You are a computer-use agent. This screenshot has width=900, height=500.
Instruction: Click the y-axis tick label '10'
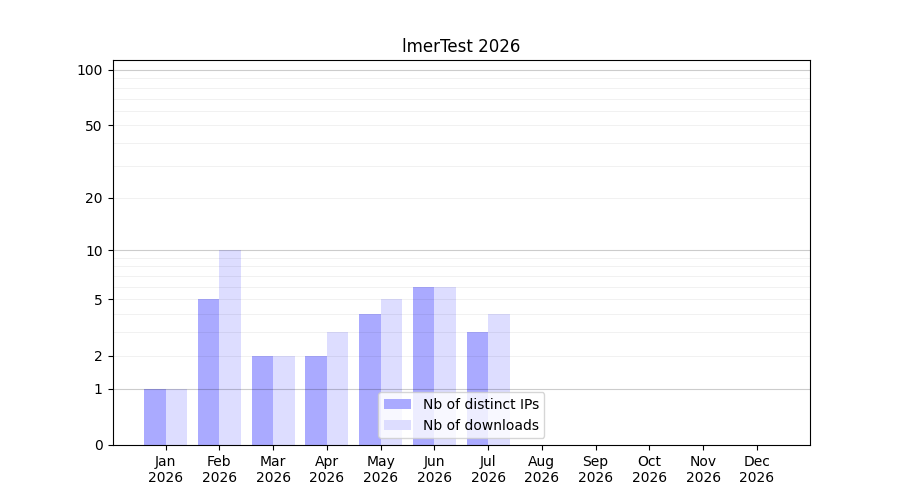click(94, 251)
